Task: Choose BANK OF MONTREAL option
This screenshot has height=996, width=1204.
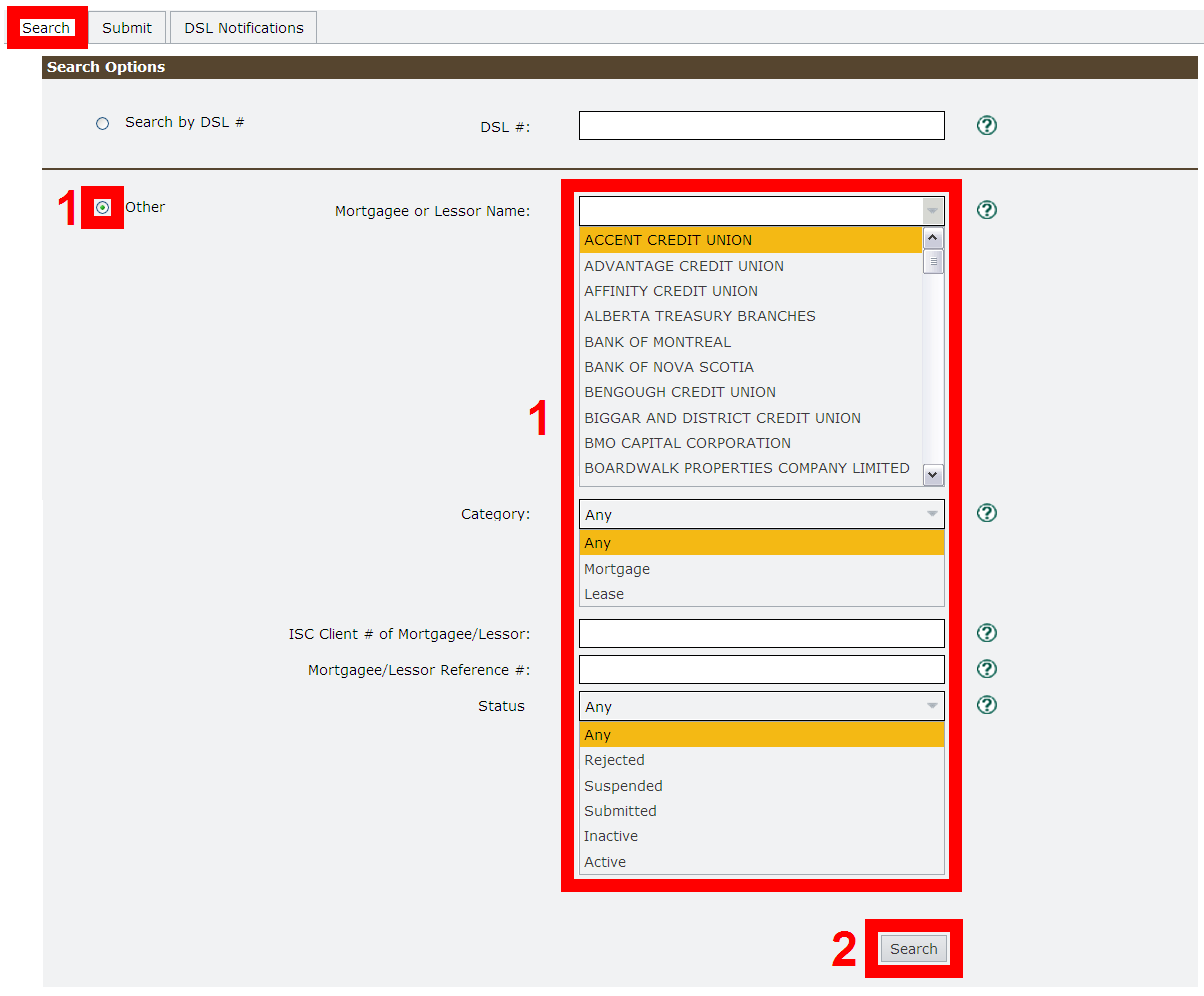Action: click(x=750, y=342)
